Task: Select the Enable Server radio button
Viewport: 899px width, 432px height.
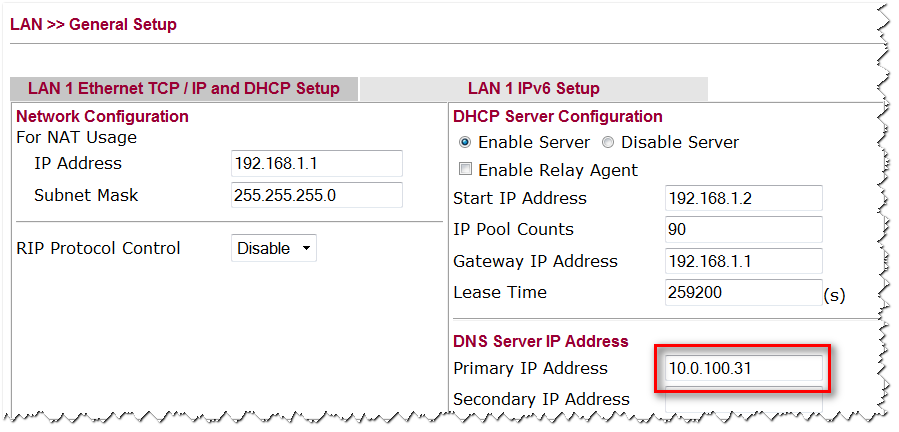Action: [465, 142]
